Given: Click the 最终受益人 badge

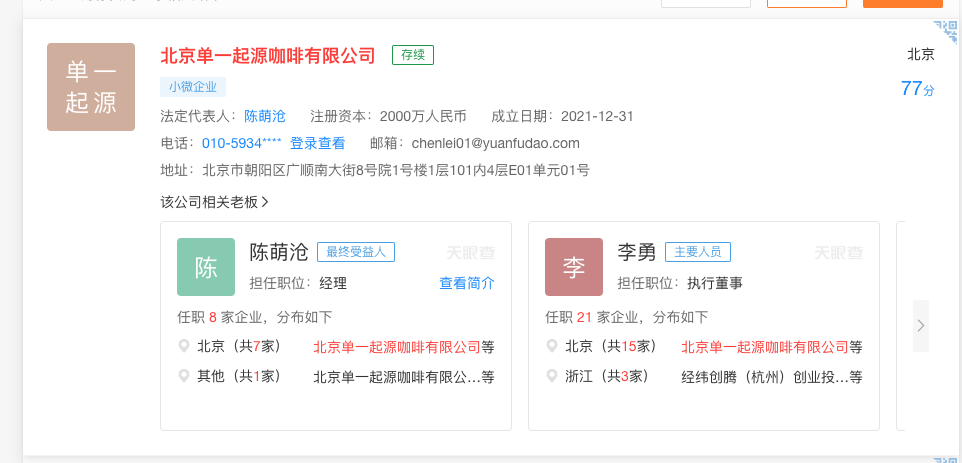Looking at the screenshot, I should click(x=356, y=252).
